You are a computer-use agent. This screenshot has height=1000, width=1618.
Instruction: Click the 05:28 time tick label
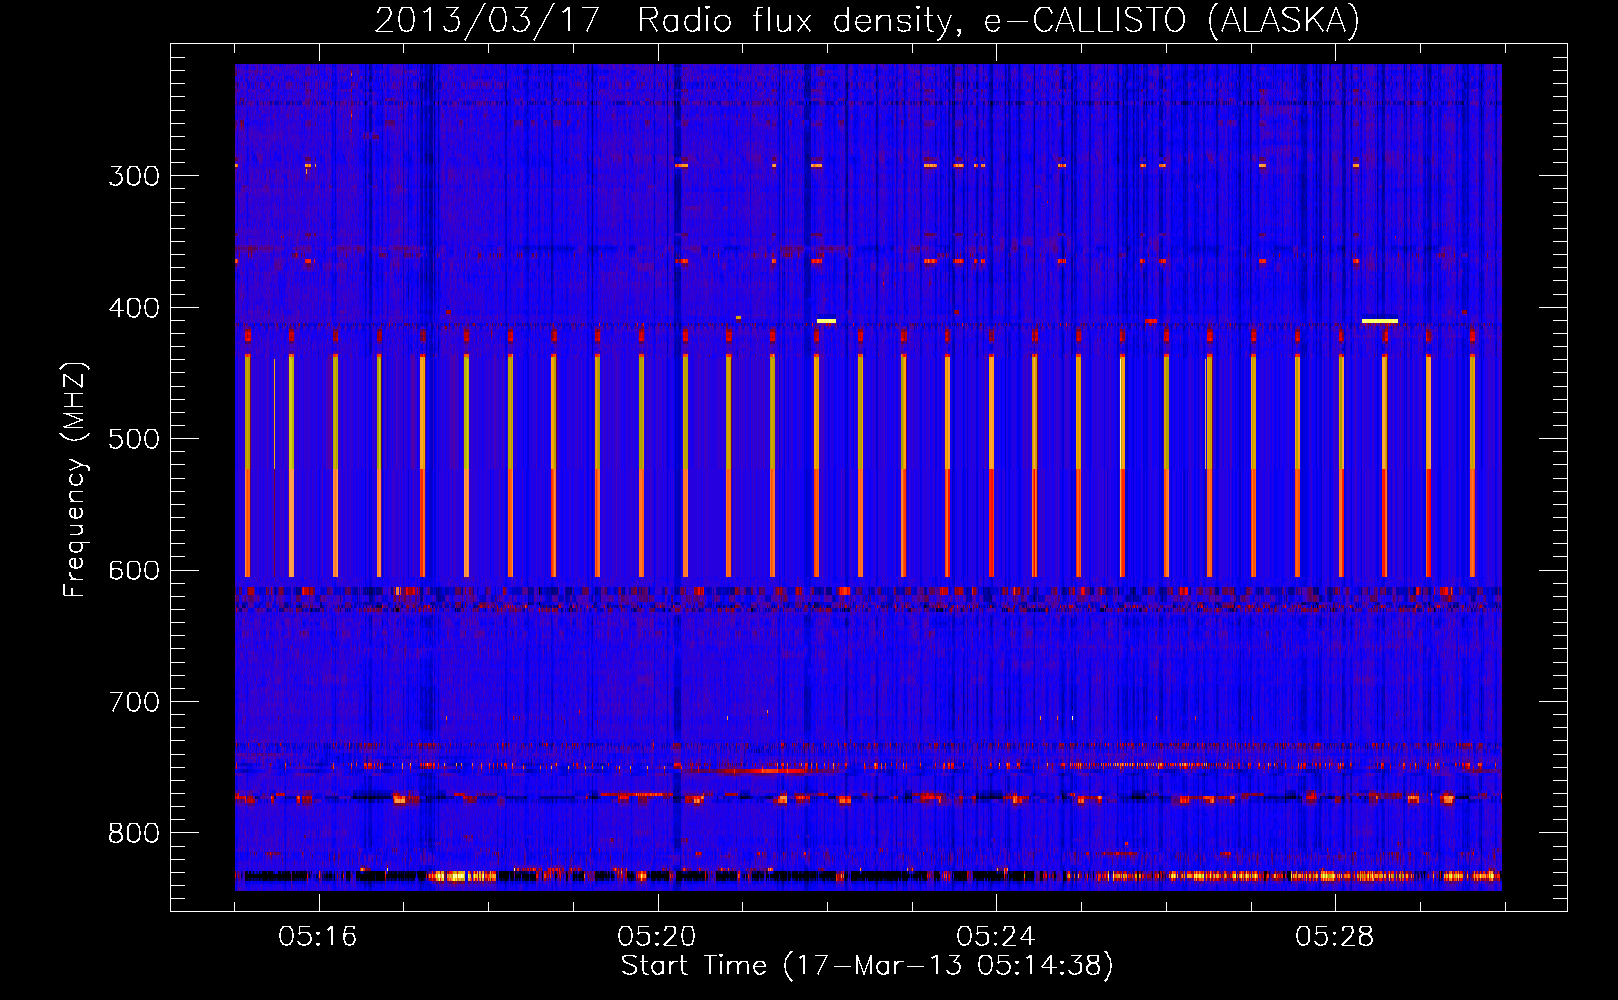coord(1335,937)
